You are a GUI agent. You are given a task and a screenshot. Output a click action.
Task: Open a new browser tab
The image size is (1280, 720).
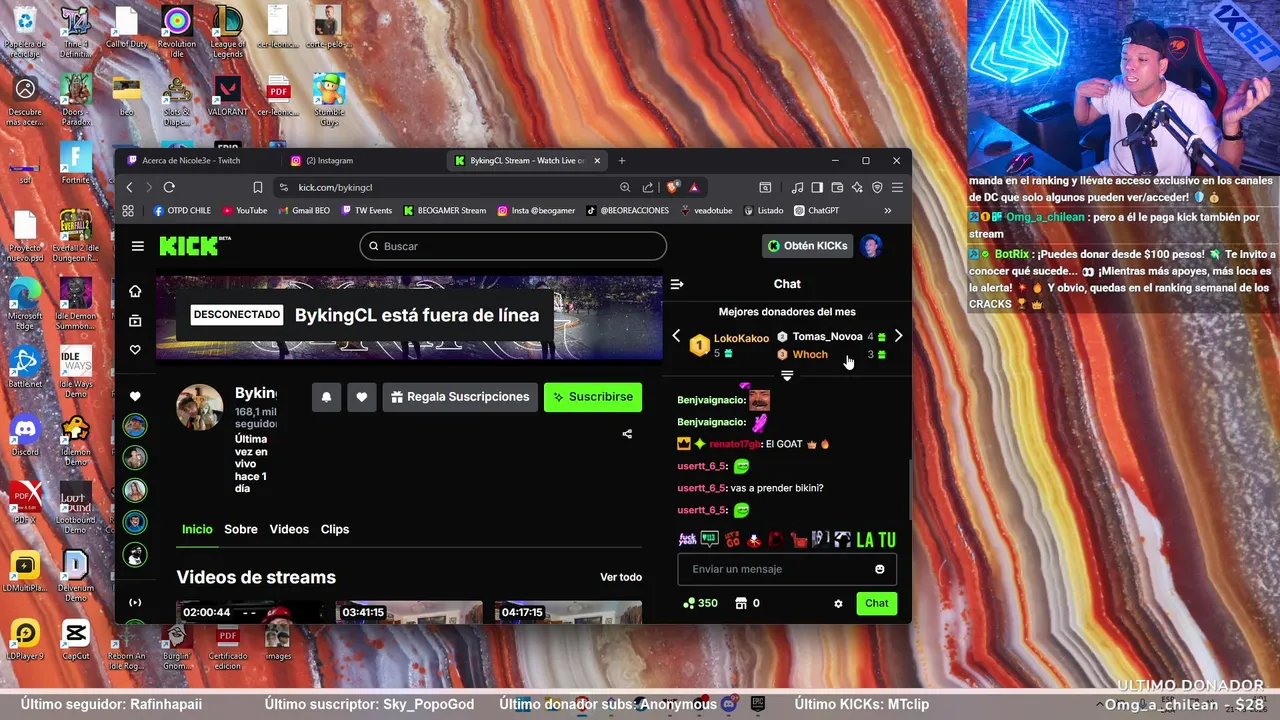coord(621,160)
